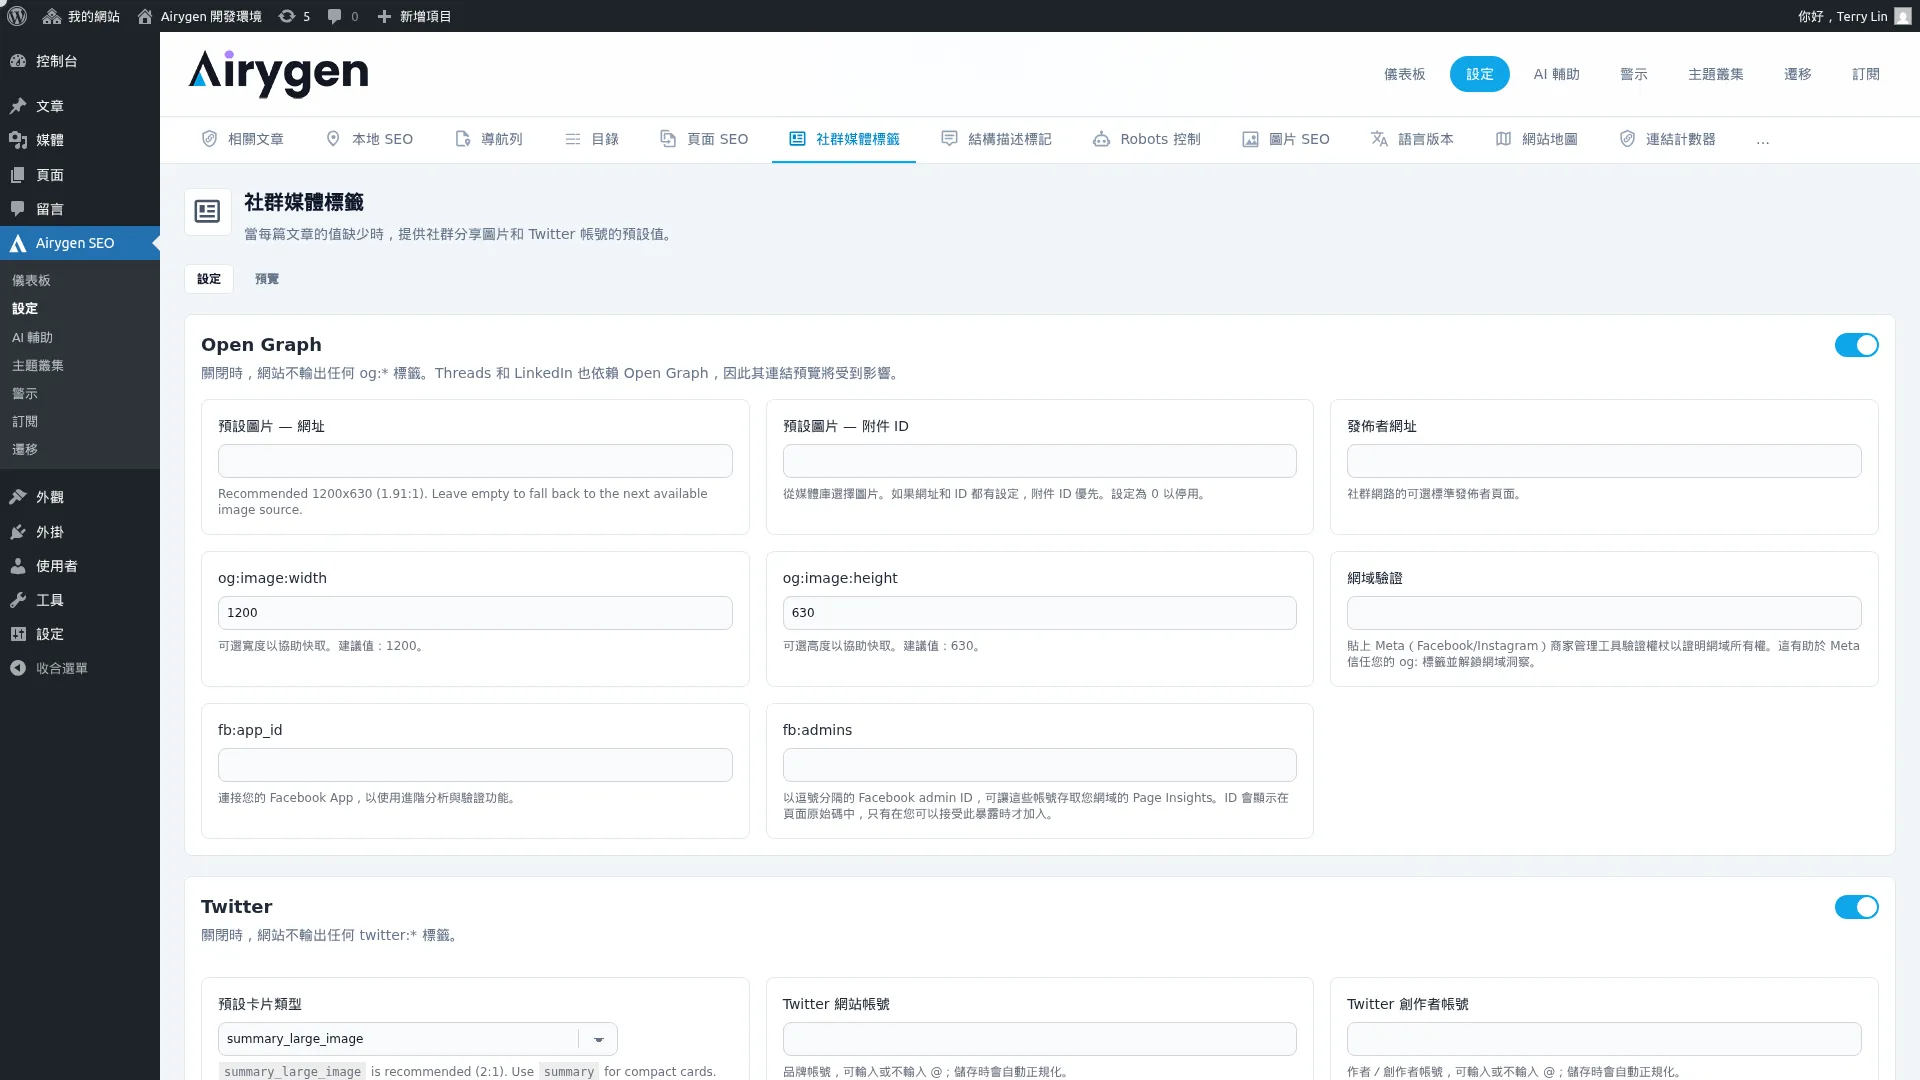1920x1080 pixels.
Task: Switch to the 預覽 sub-tab
Action: click(x=267, y=279)
